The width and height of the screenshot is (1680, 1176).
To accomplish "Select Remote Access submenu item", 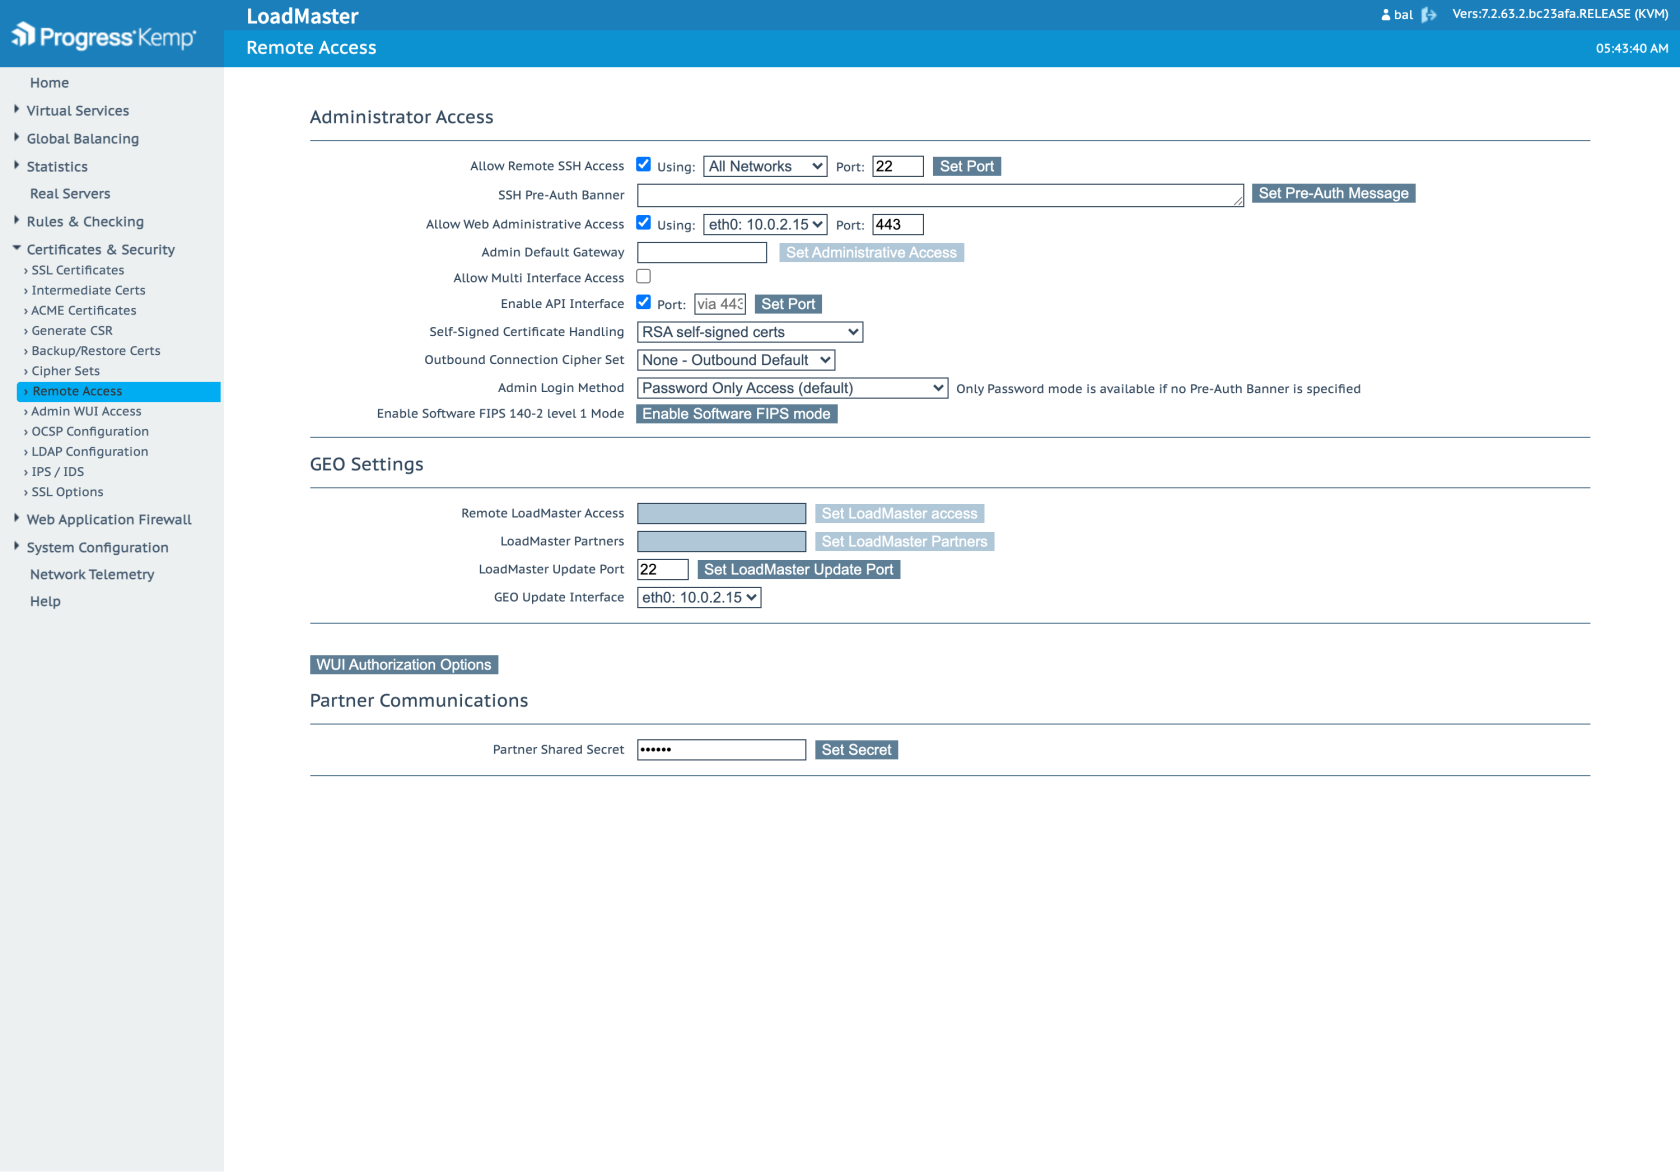I will tap(119, 392).
